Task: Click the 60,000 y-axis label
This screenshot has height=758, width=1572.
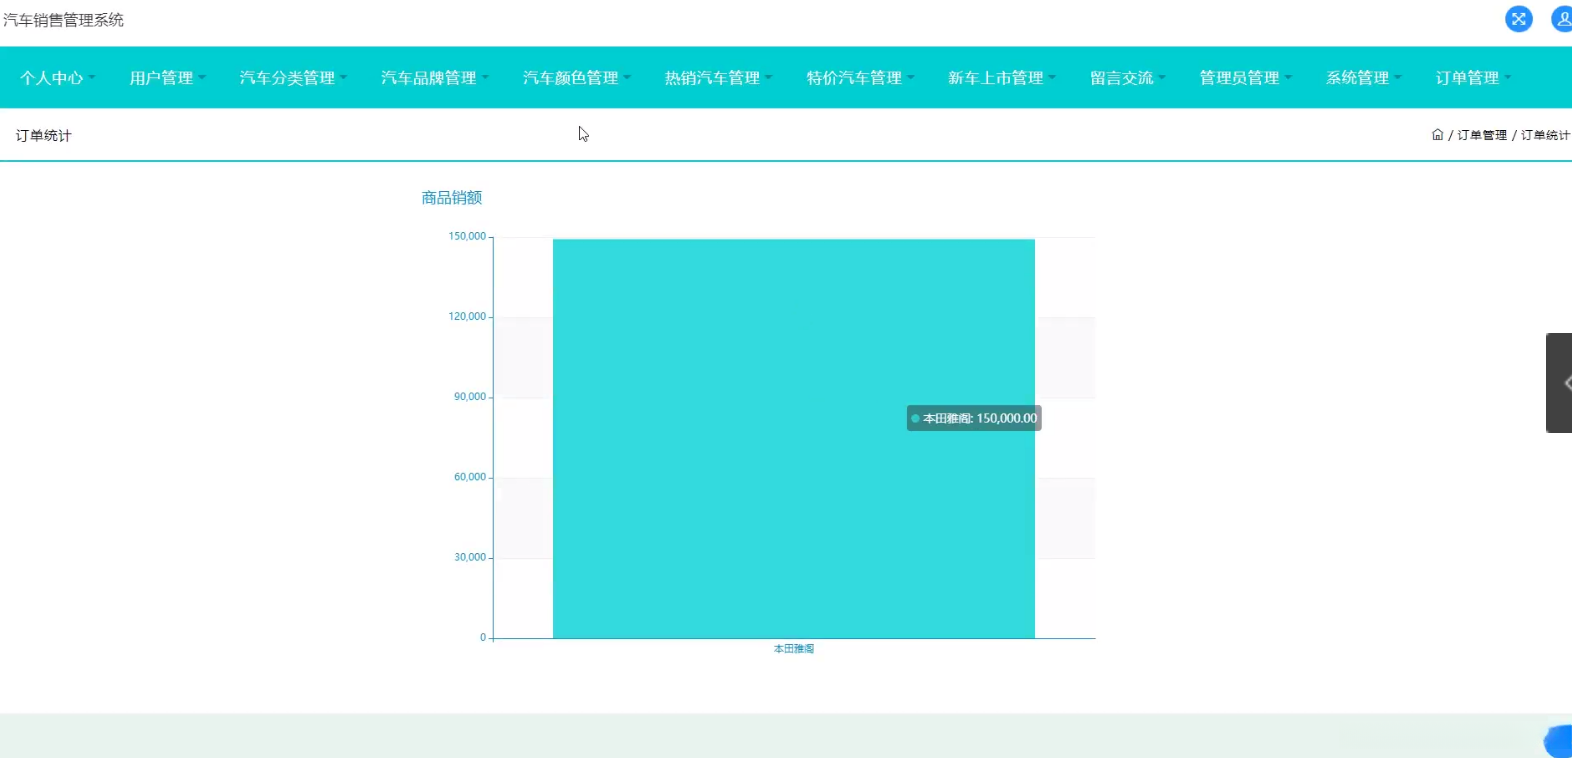Action: [470, 477]
